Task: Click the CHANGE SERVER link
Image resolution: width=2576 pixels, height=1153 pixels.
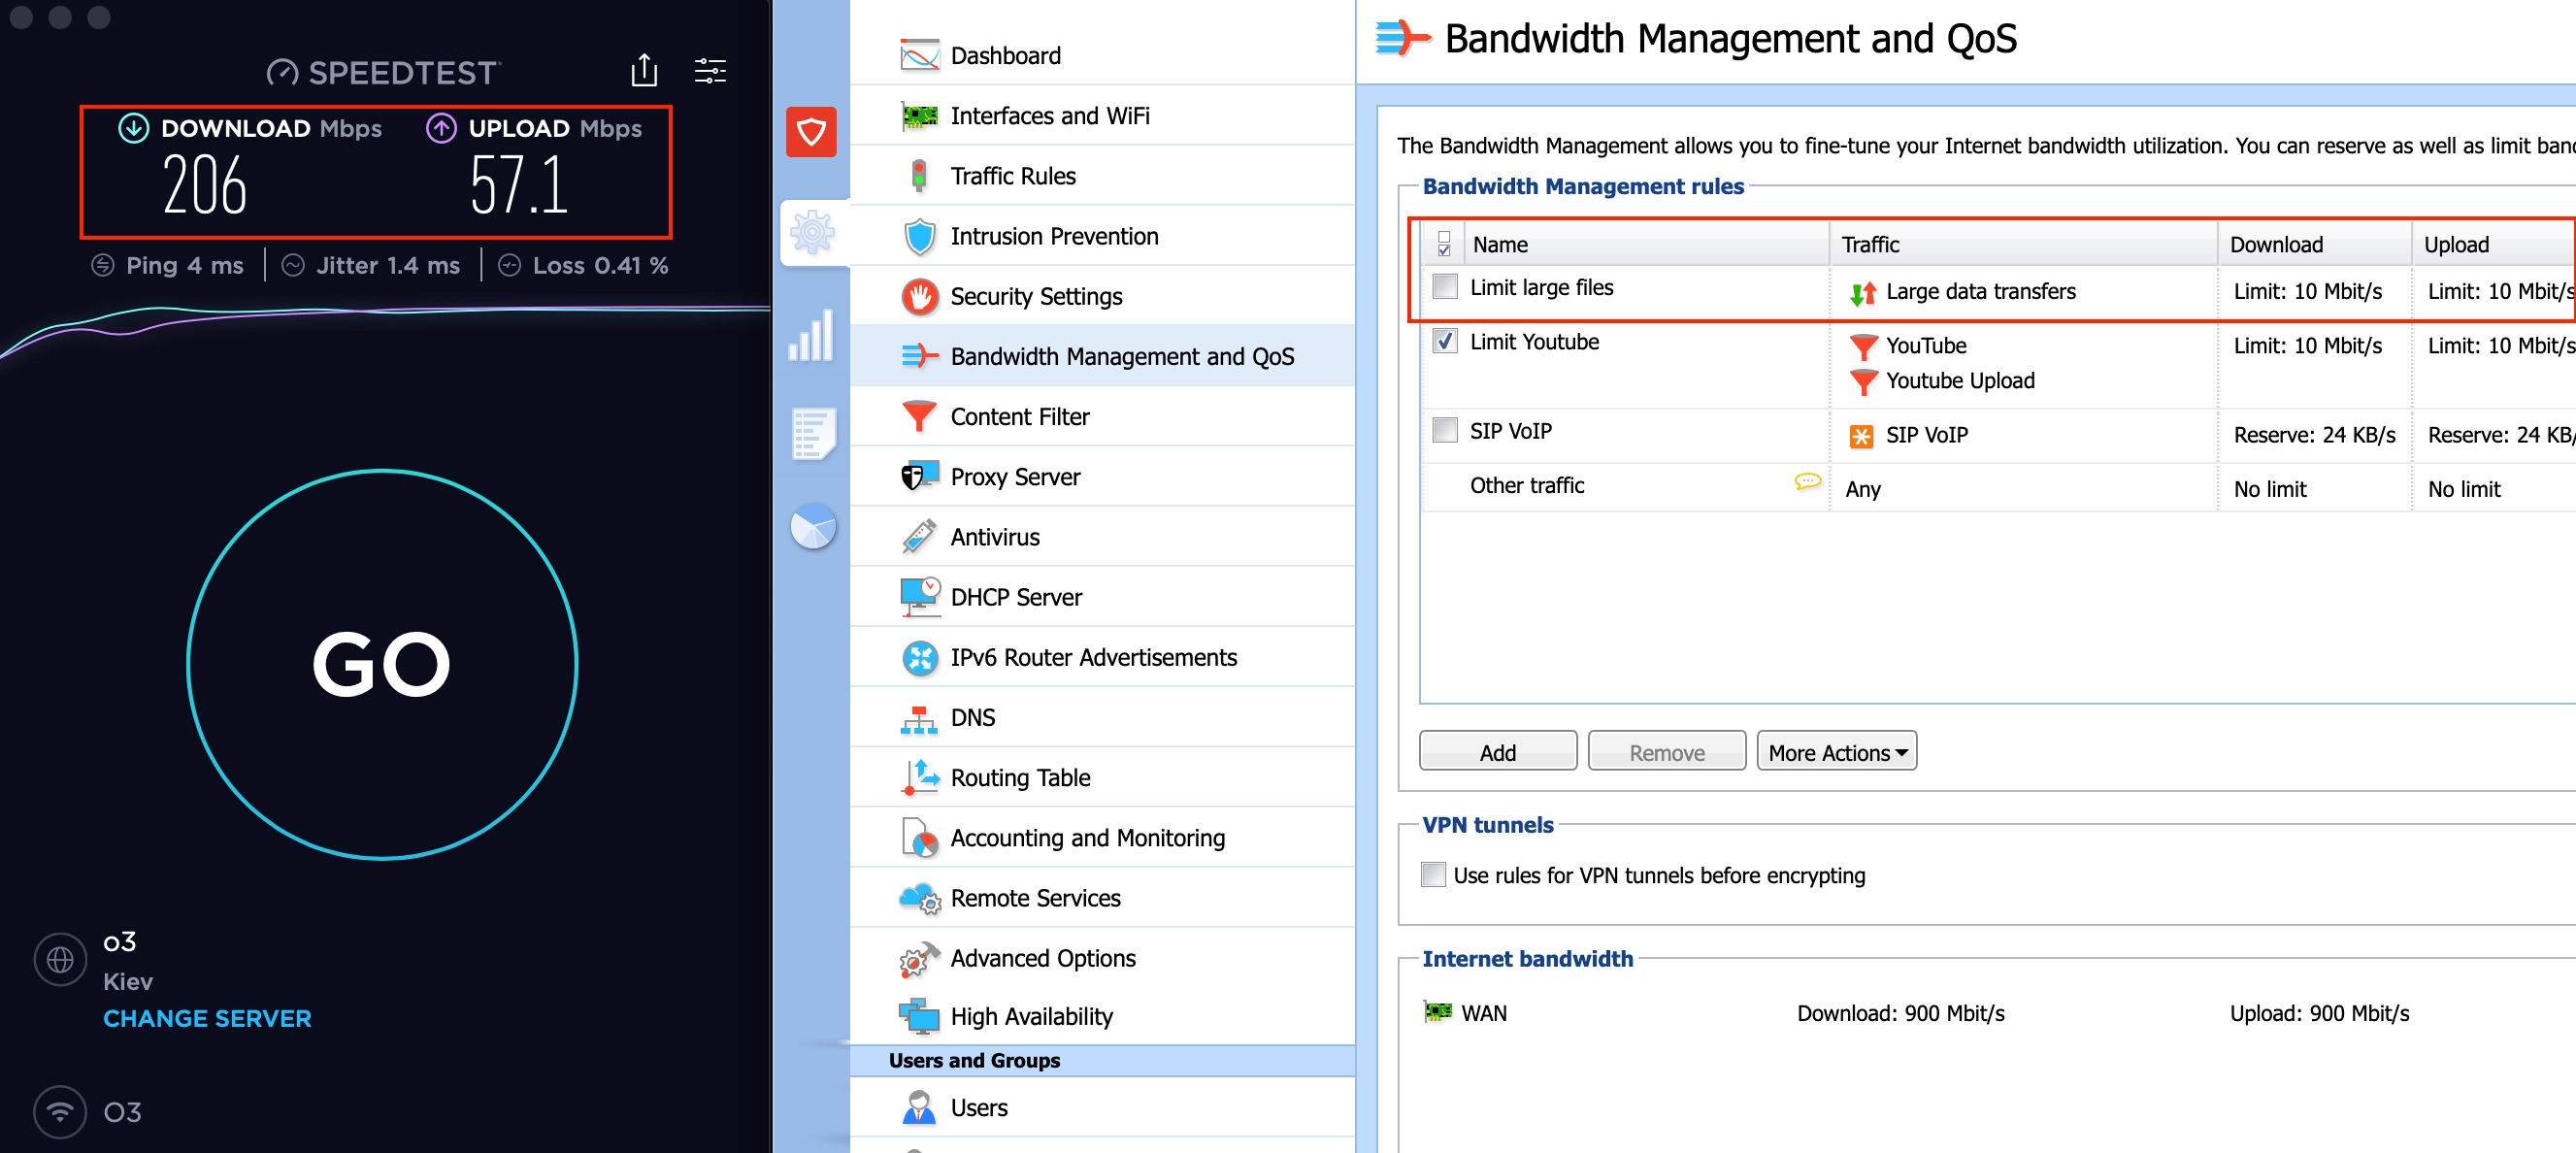Action: 207,1019
